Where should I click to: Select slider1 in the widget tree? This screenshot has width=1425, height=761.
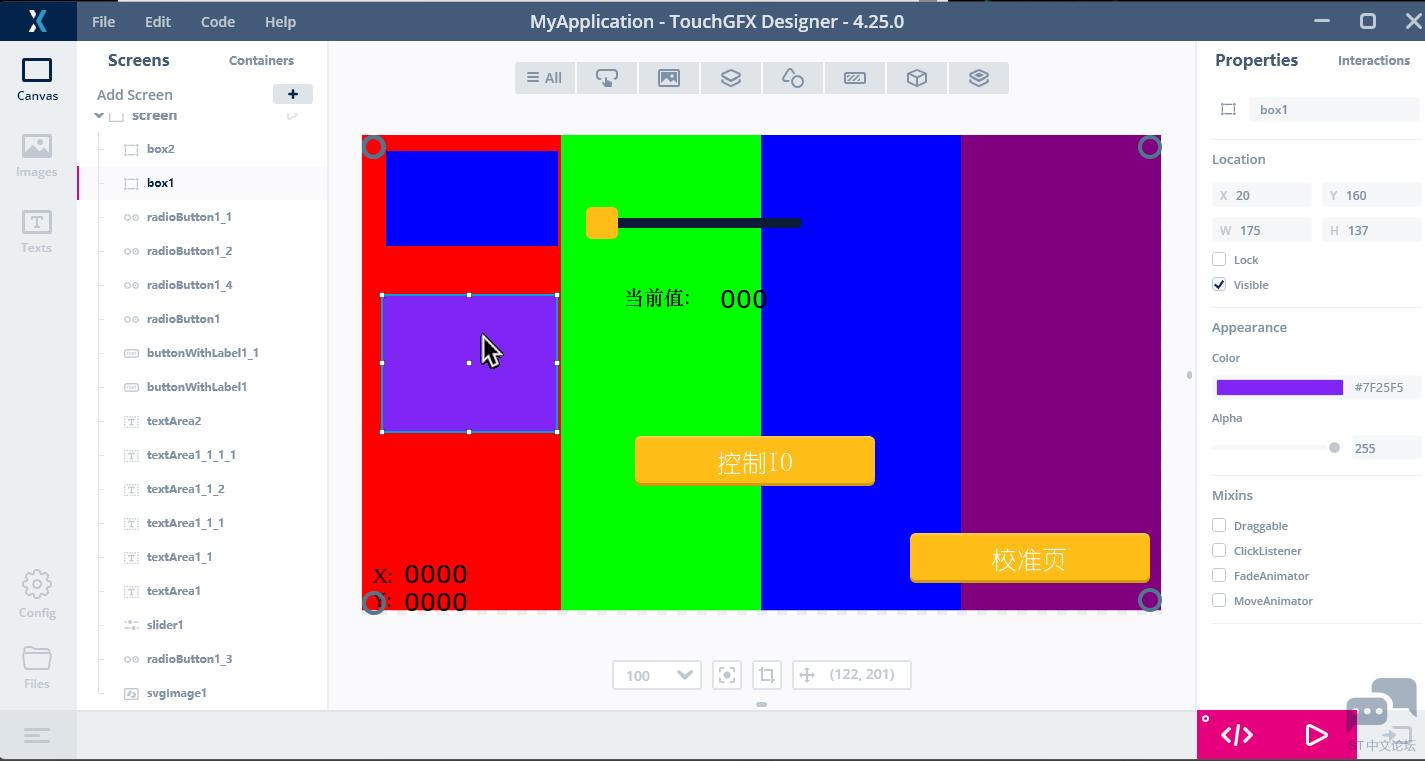pyautogui.click(x=165, y=625)
